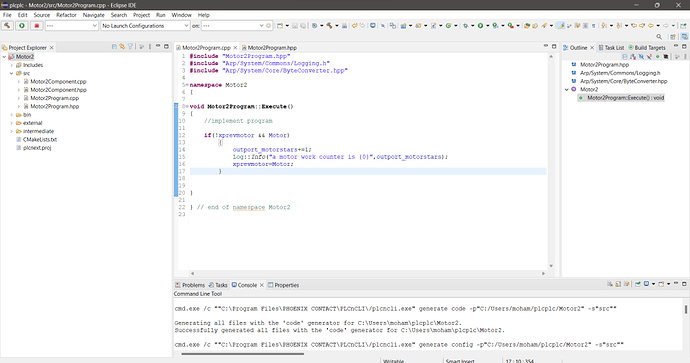
Task: Maximize the Project Explorer view
Action: (166, 46)
